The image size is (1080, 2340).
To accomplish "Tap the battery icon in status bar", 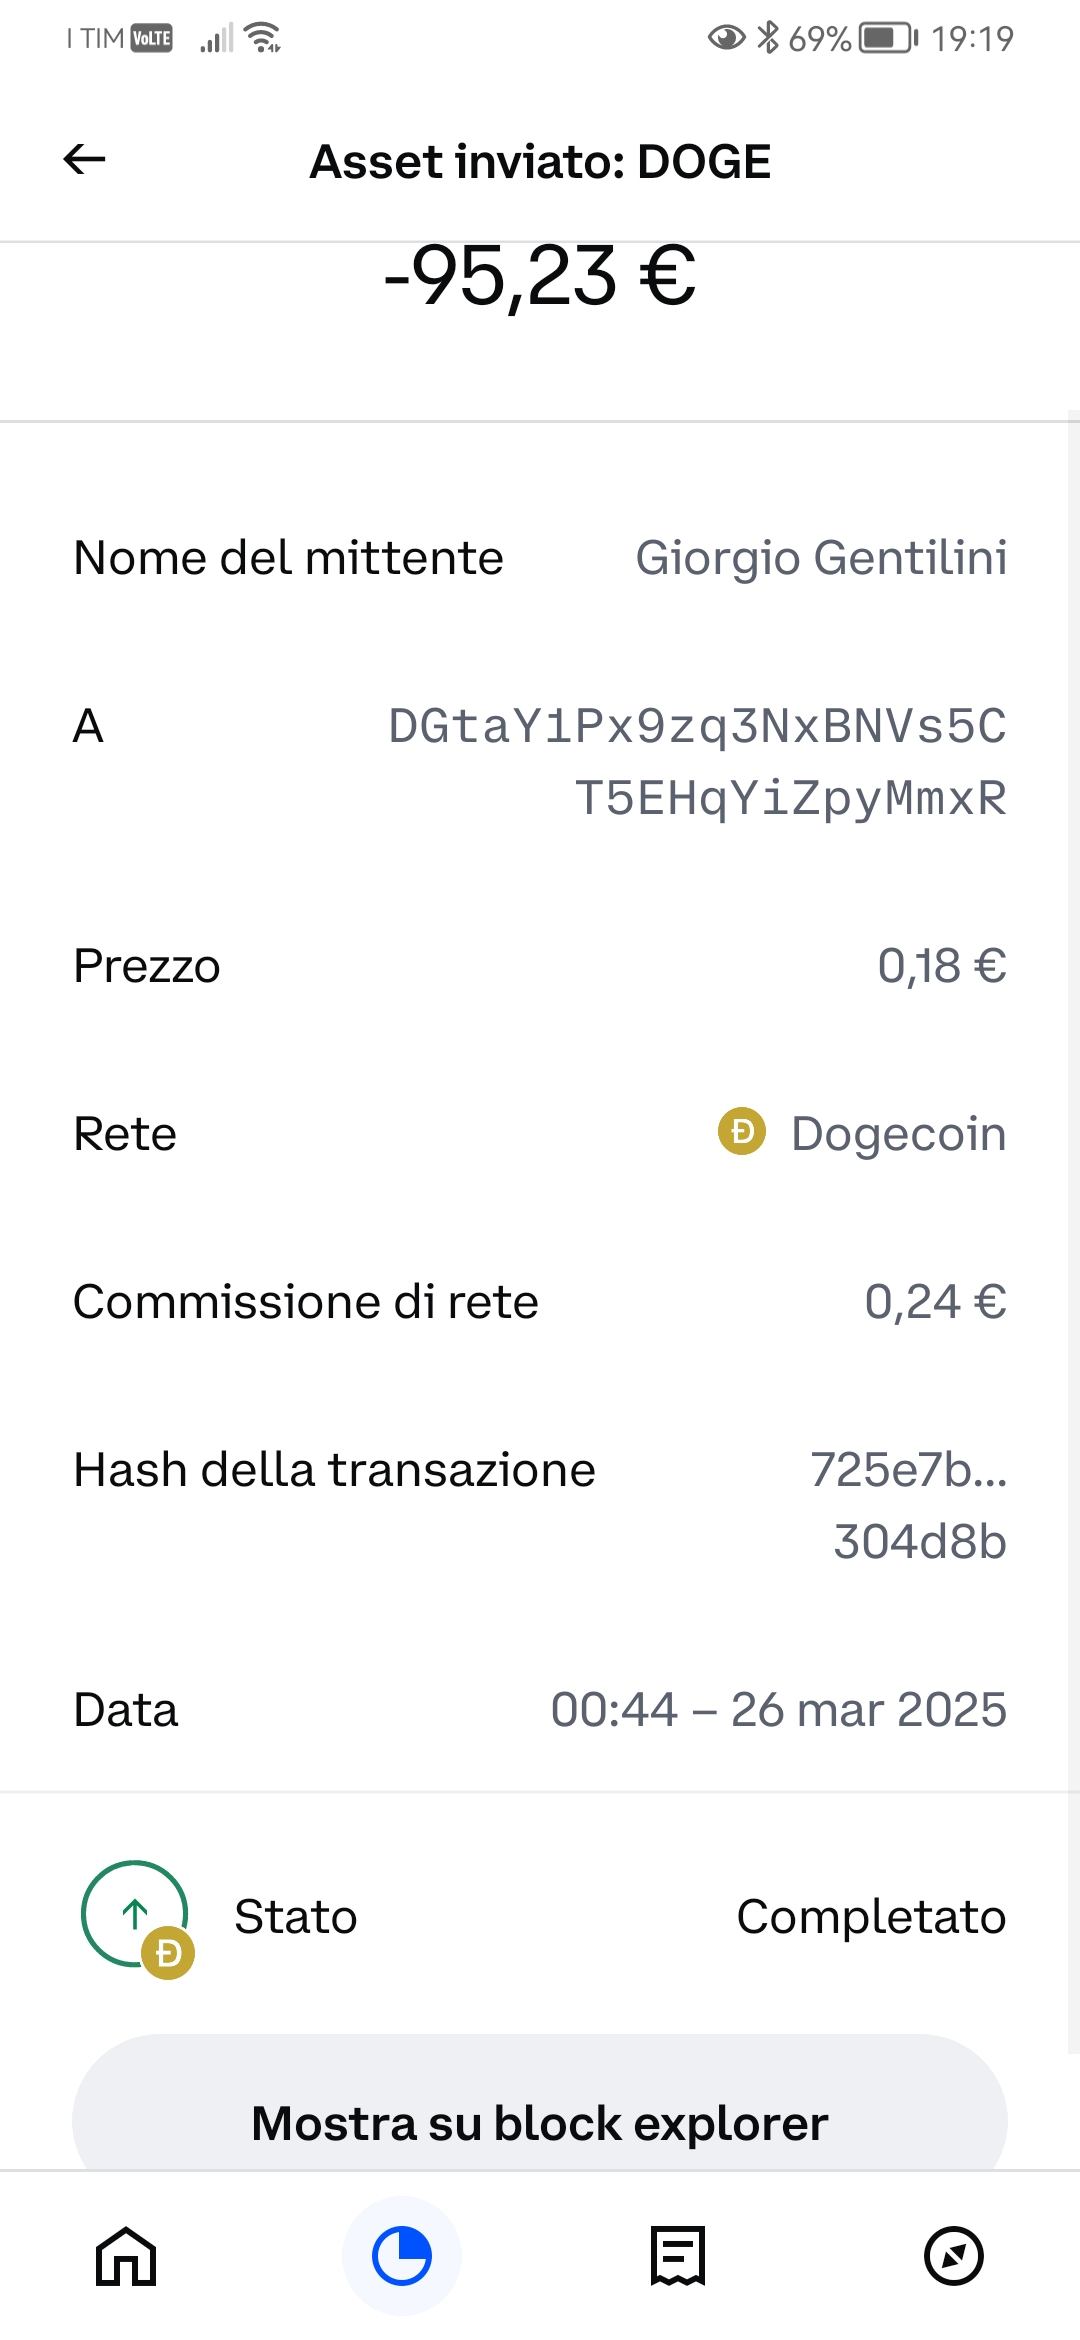I will click(888, 39).
